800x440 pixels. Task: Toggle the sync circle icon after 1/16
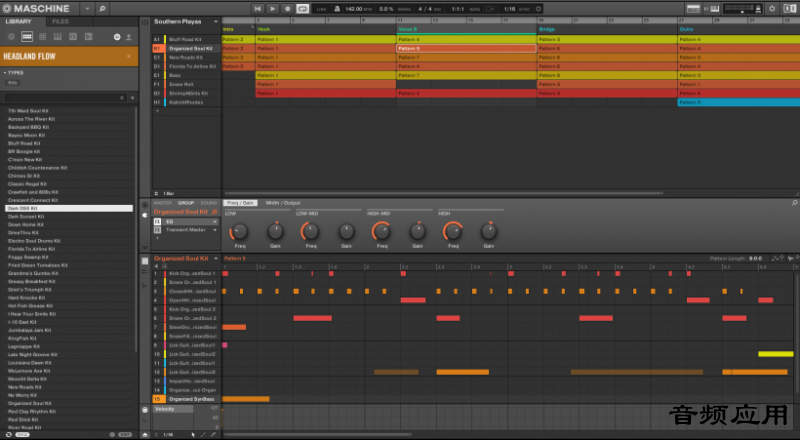538,9
